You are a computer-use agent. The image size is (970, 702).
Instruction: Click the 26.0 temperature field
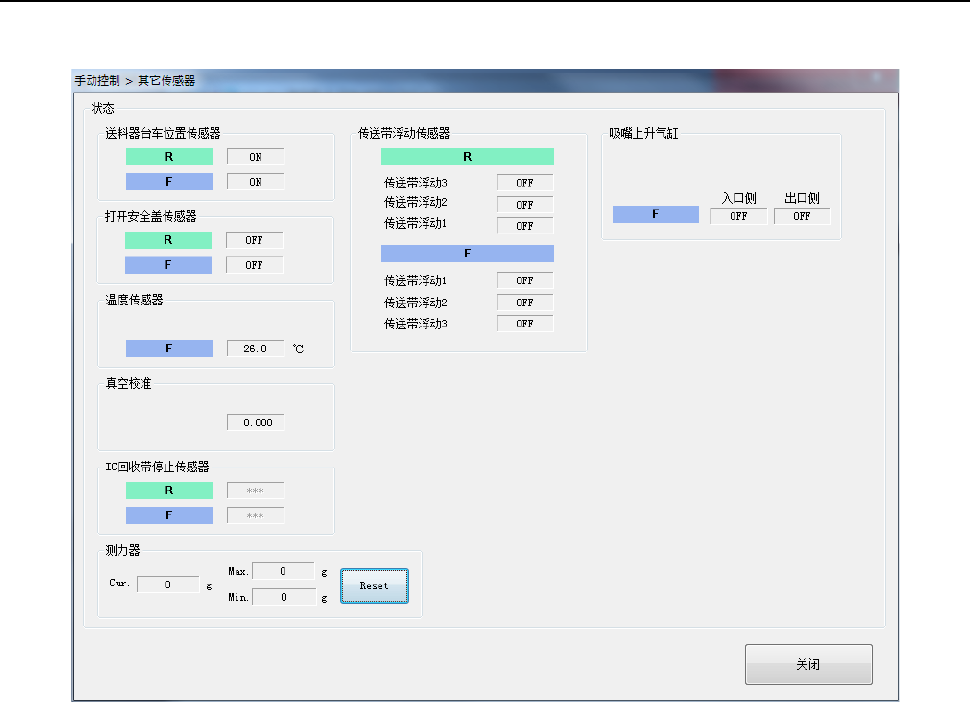(x=255, y=348)
